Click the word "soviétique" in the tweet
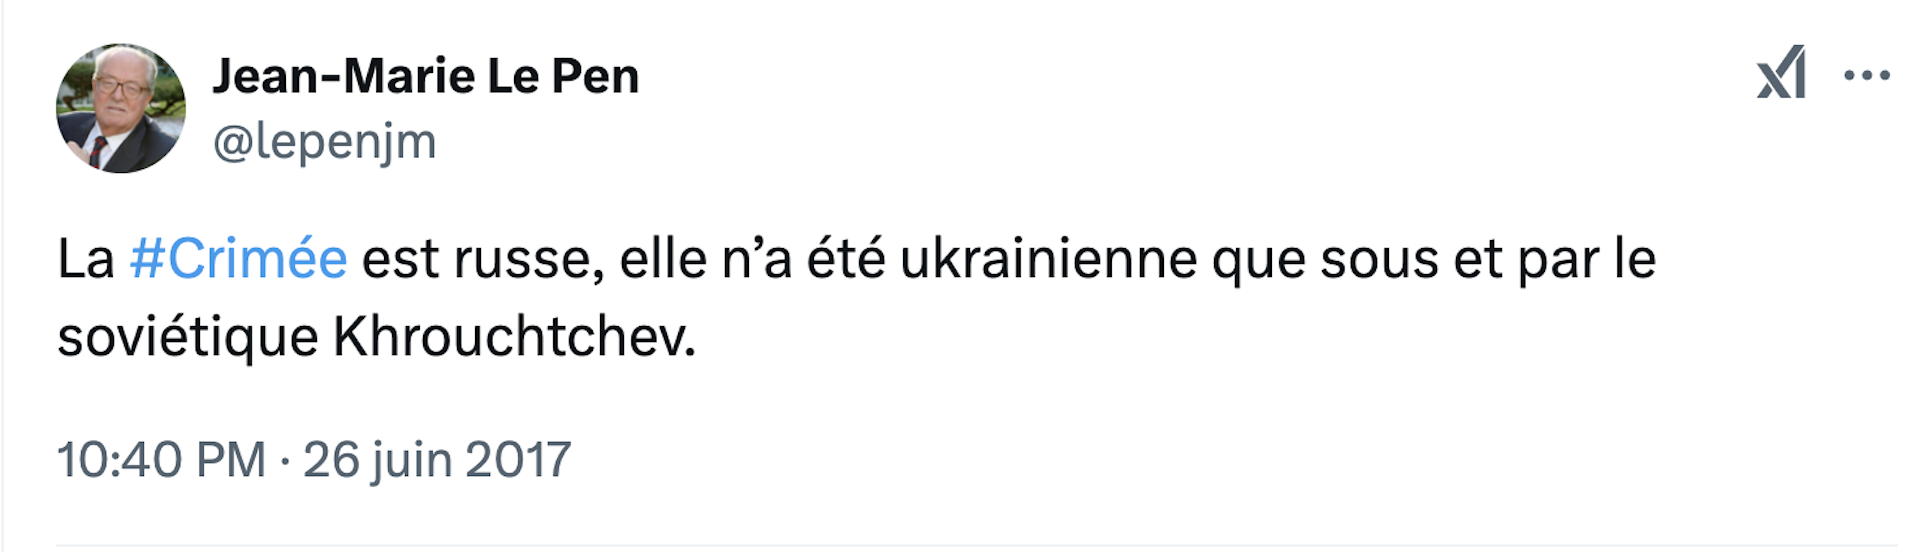 (x=188, y=337)
